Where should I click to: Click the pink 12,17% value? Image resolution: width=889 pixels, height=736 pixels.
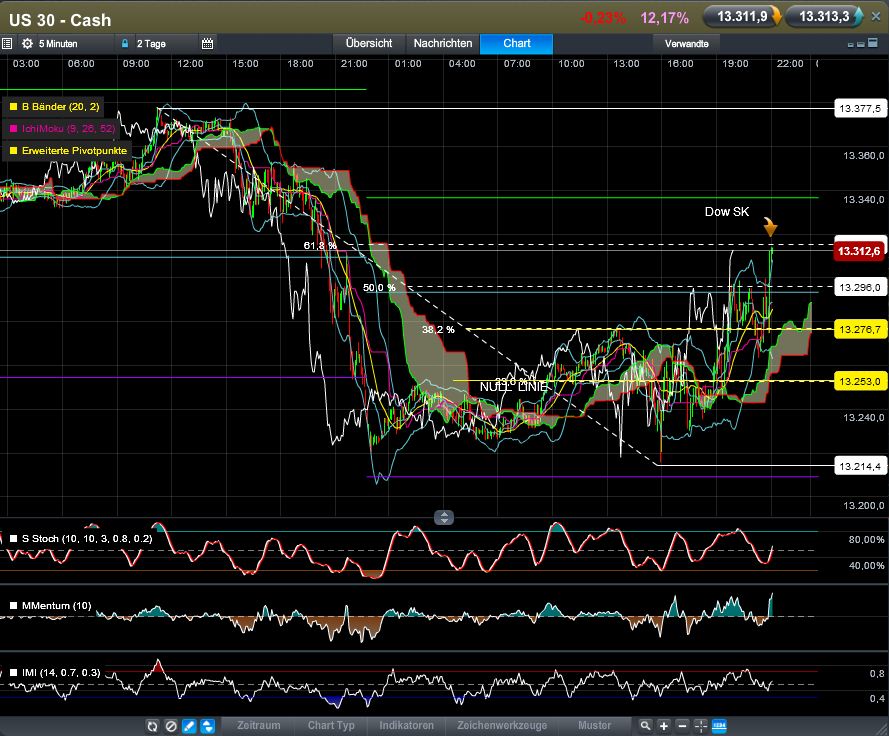(664, 18)
